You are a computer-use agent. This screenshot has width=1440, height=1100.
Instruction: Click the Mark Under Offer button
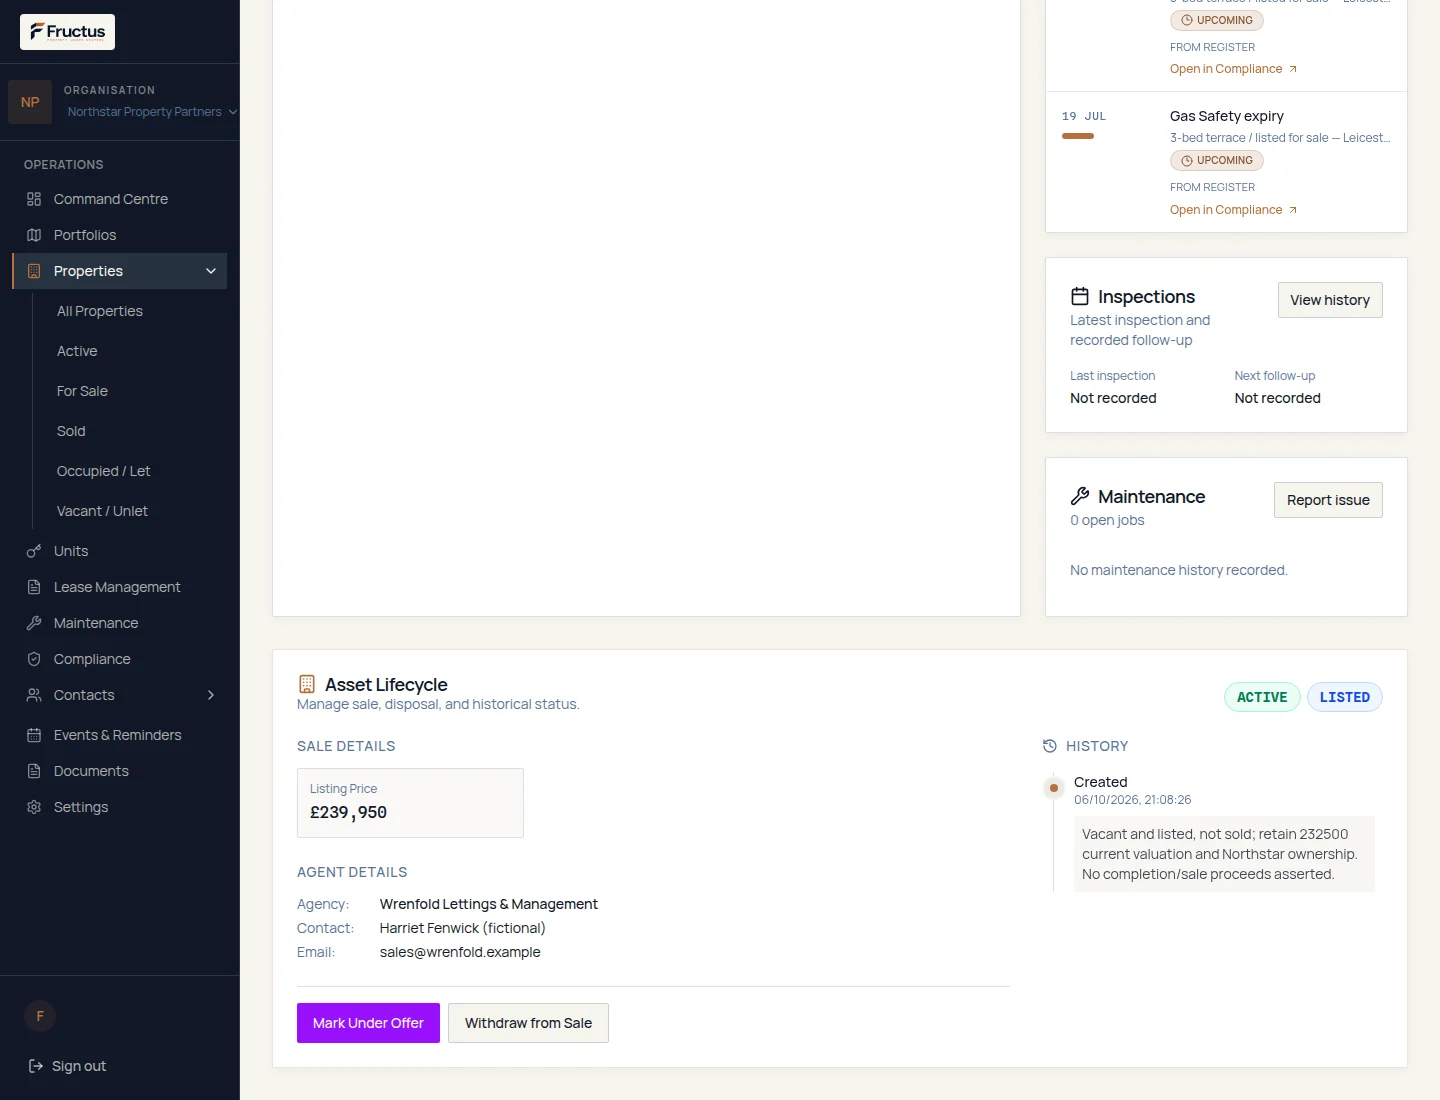tap(368, 1023)
